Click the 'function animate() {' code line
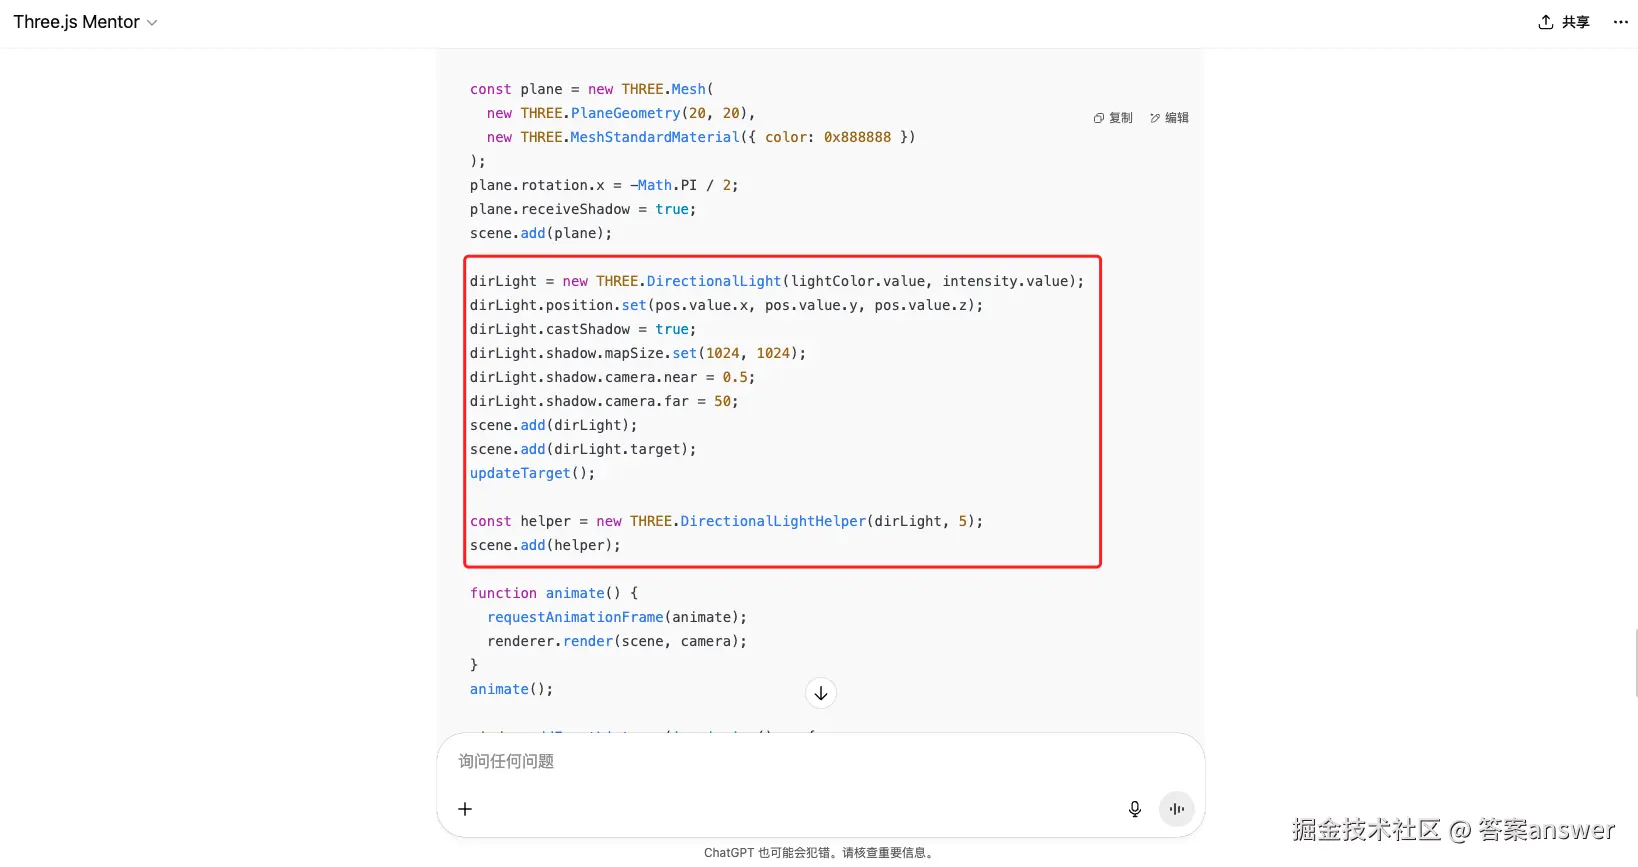The image size is (1638, 867). point(554,593)
